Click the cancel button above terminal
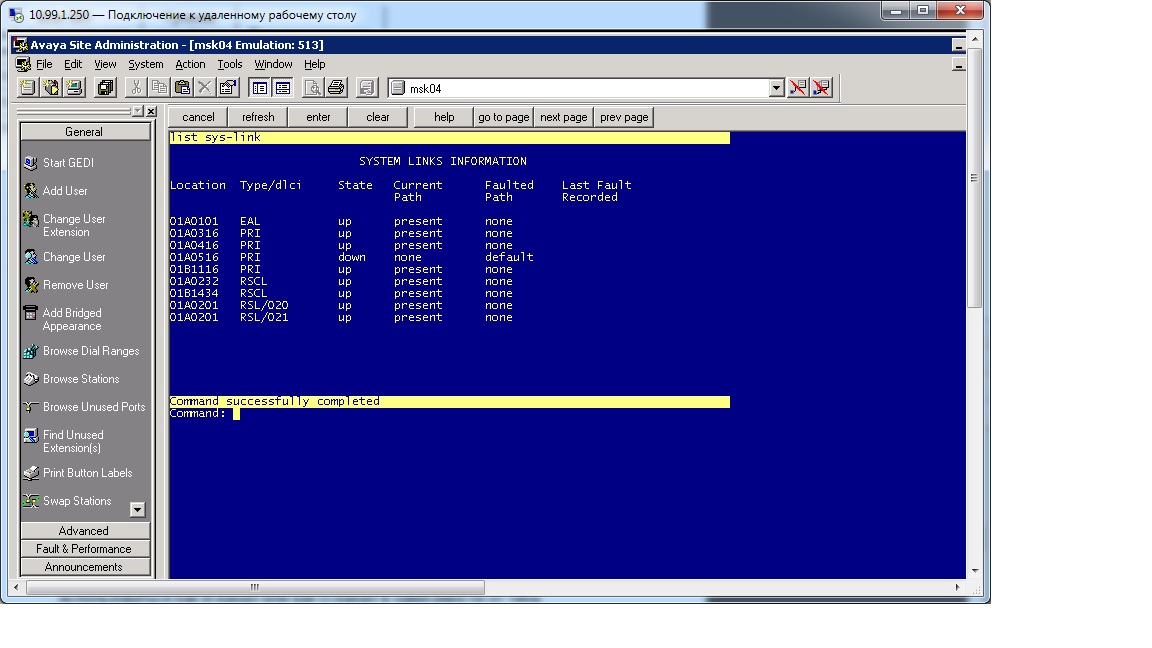The width and height of the screenshot is (1152, 648). point(198,117)
